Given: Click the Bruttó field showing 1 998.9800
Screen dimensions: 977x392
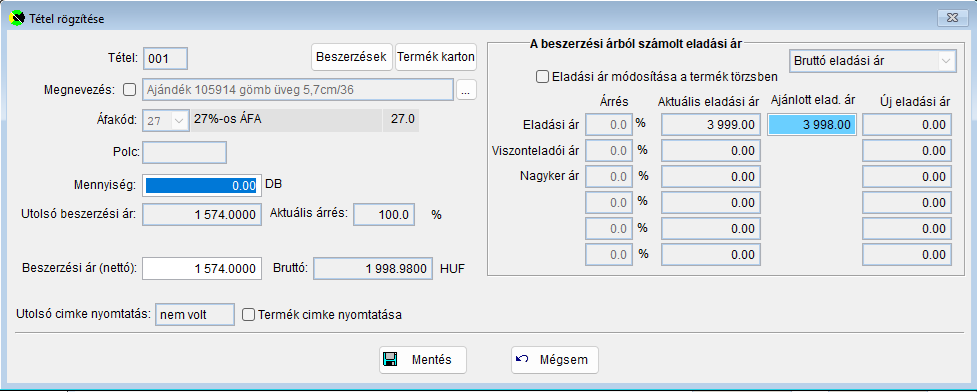Looking at the screenshot, I should [373, 269].
